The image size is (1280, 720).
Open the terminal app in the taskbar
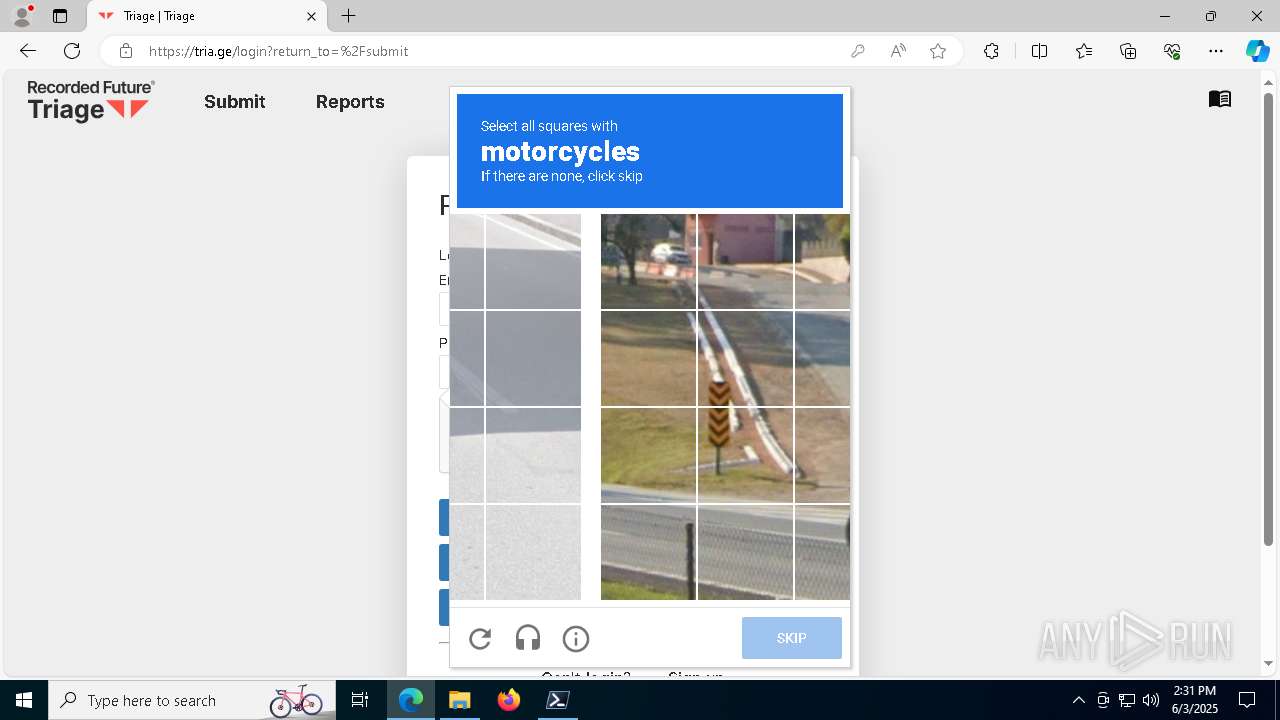tap(557, 700)
